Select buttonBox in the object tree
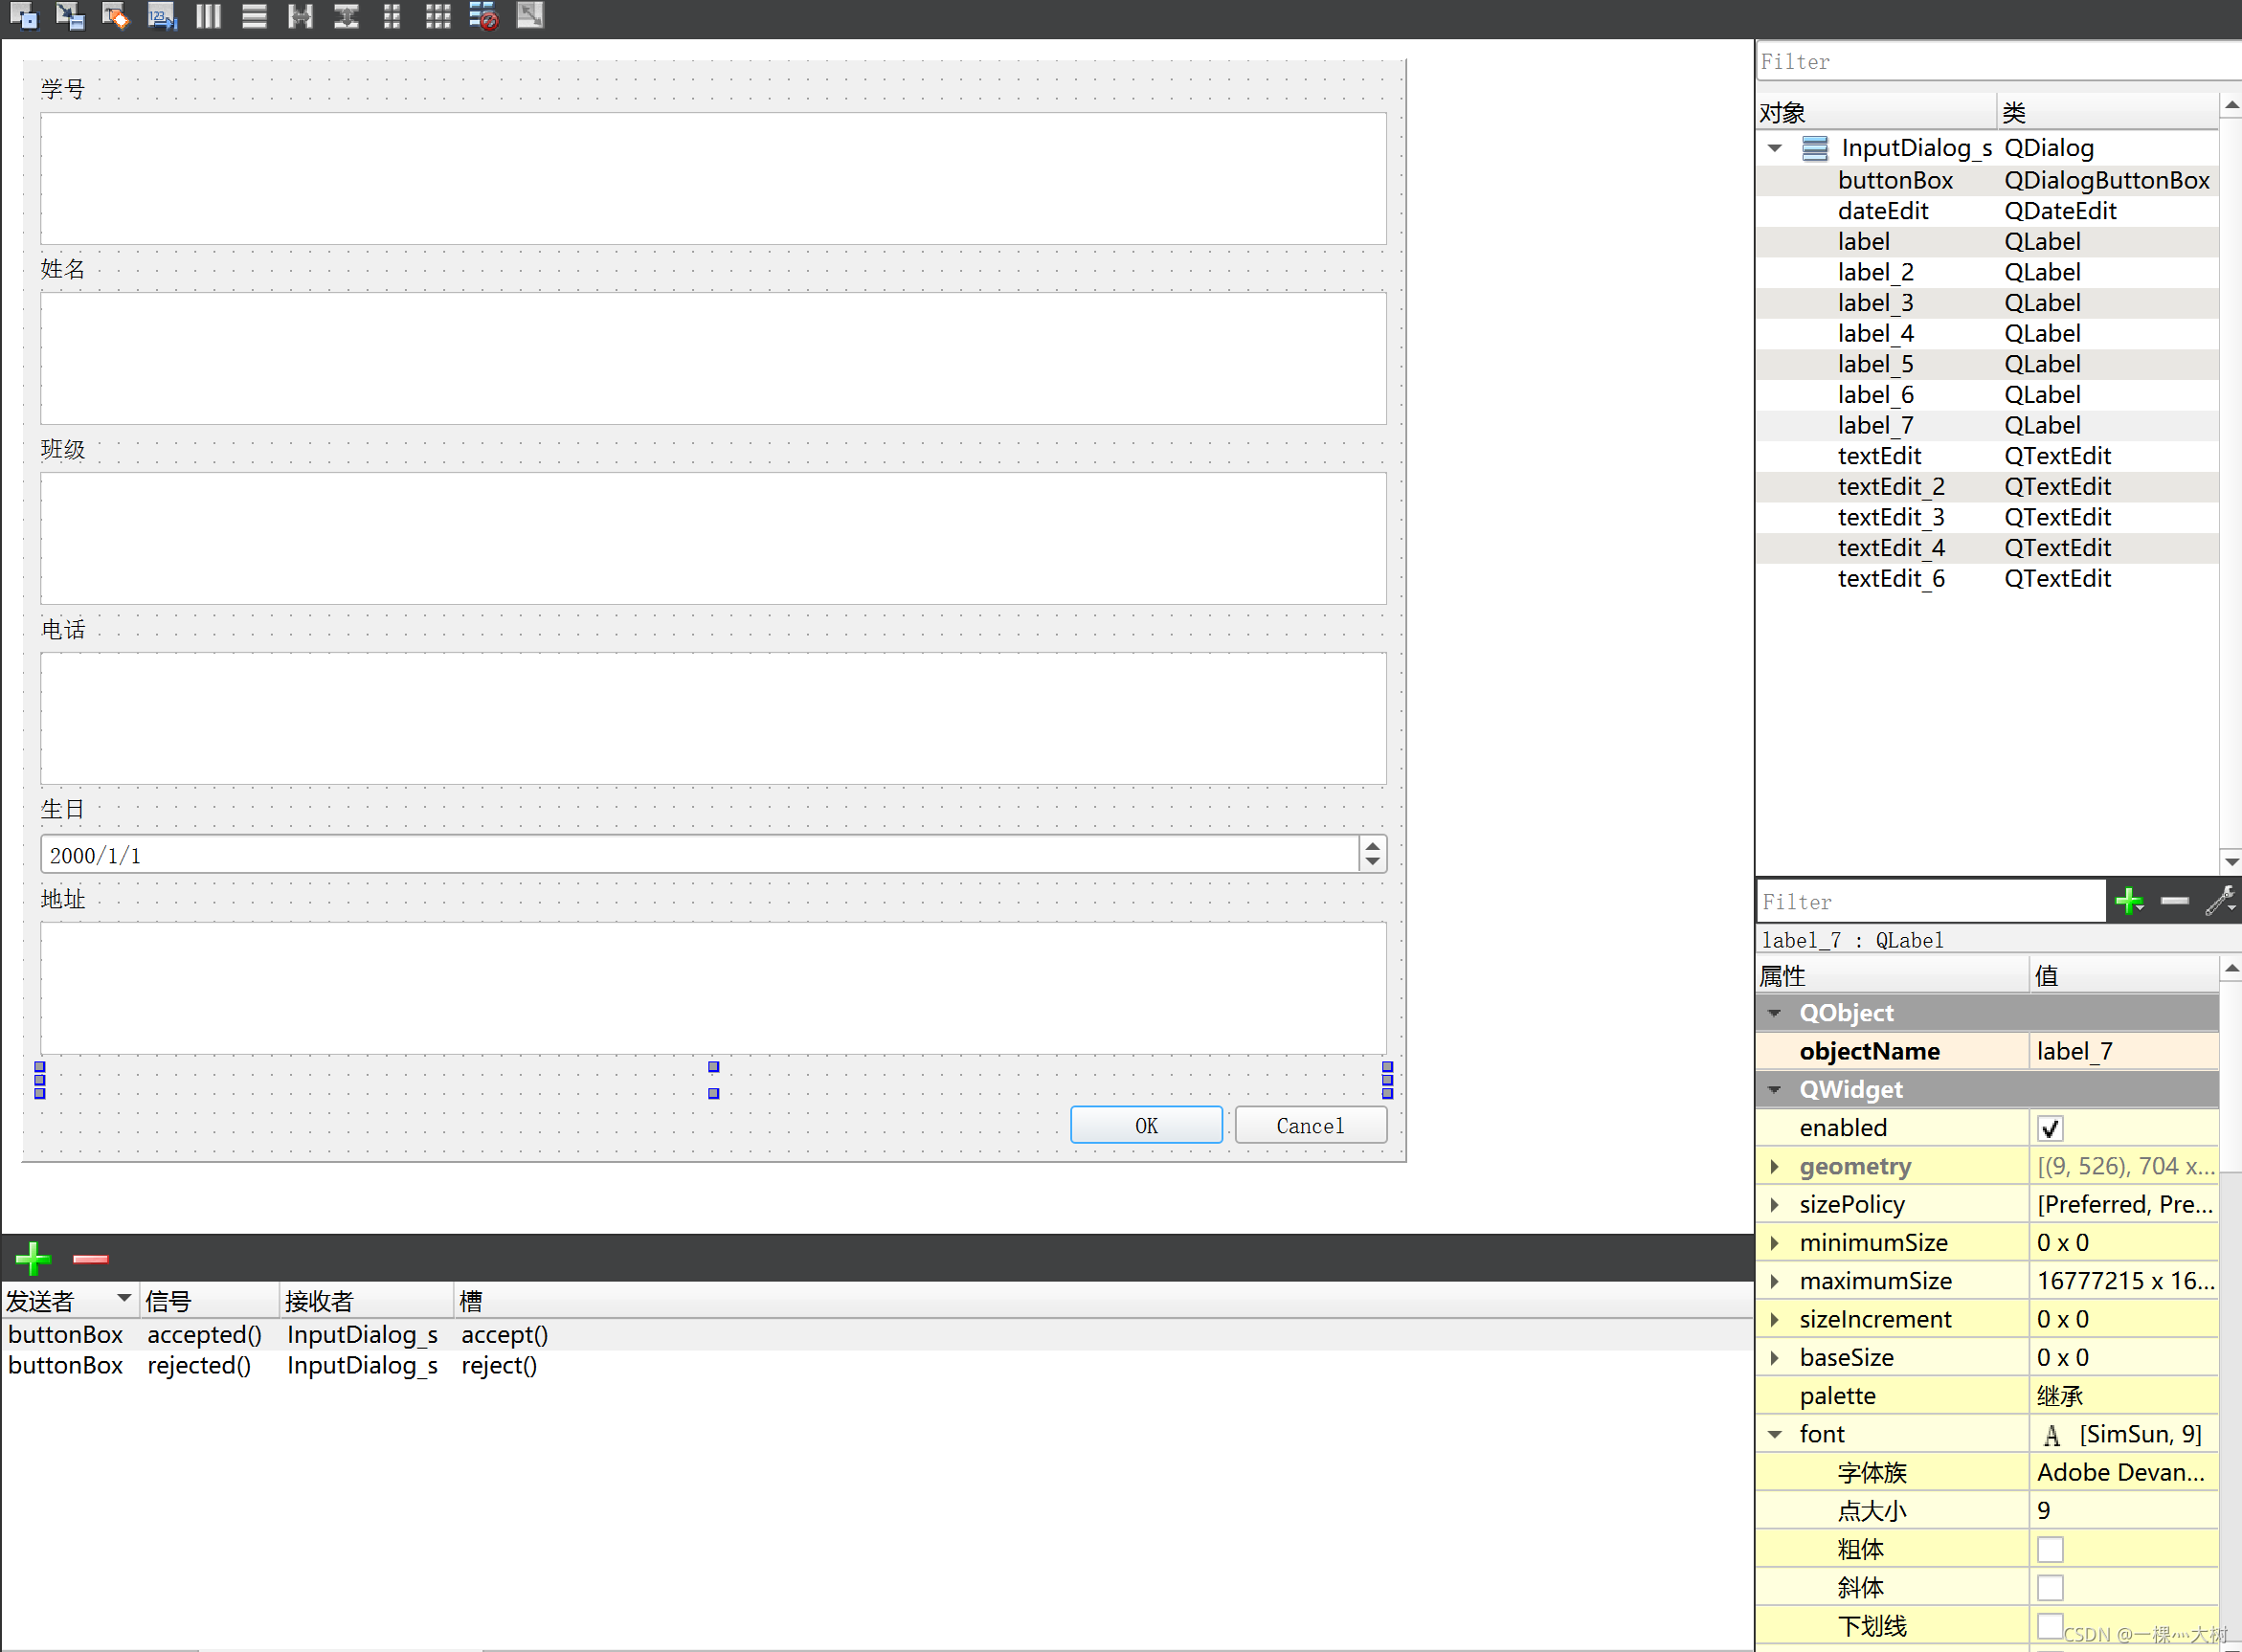This screenshot has width=2242, height=1652. point(1987,180)
